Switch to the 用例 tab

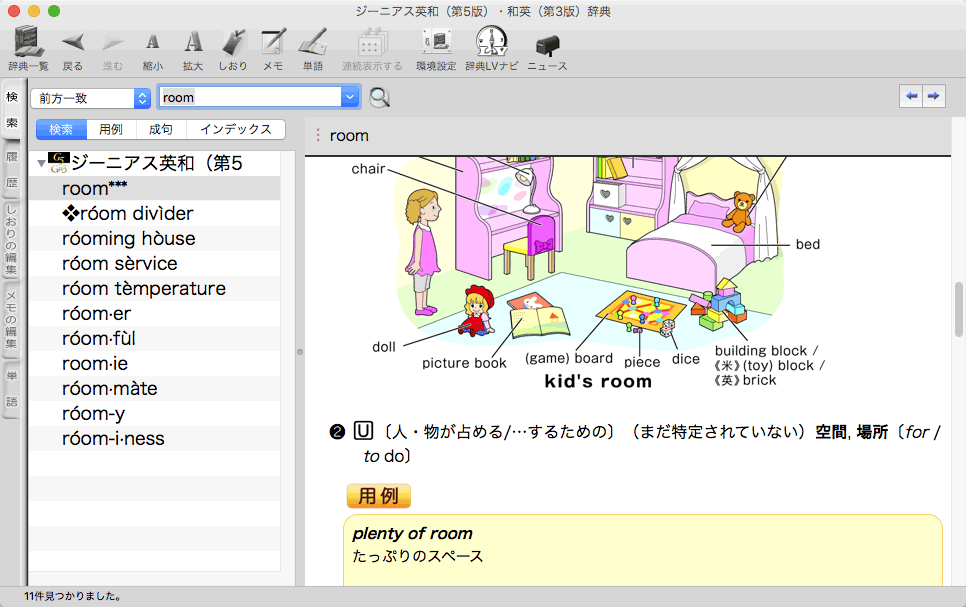(111, 129)
